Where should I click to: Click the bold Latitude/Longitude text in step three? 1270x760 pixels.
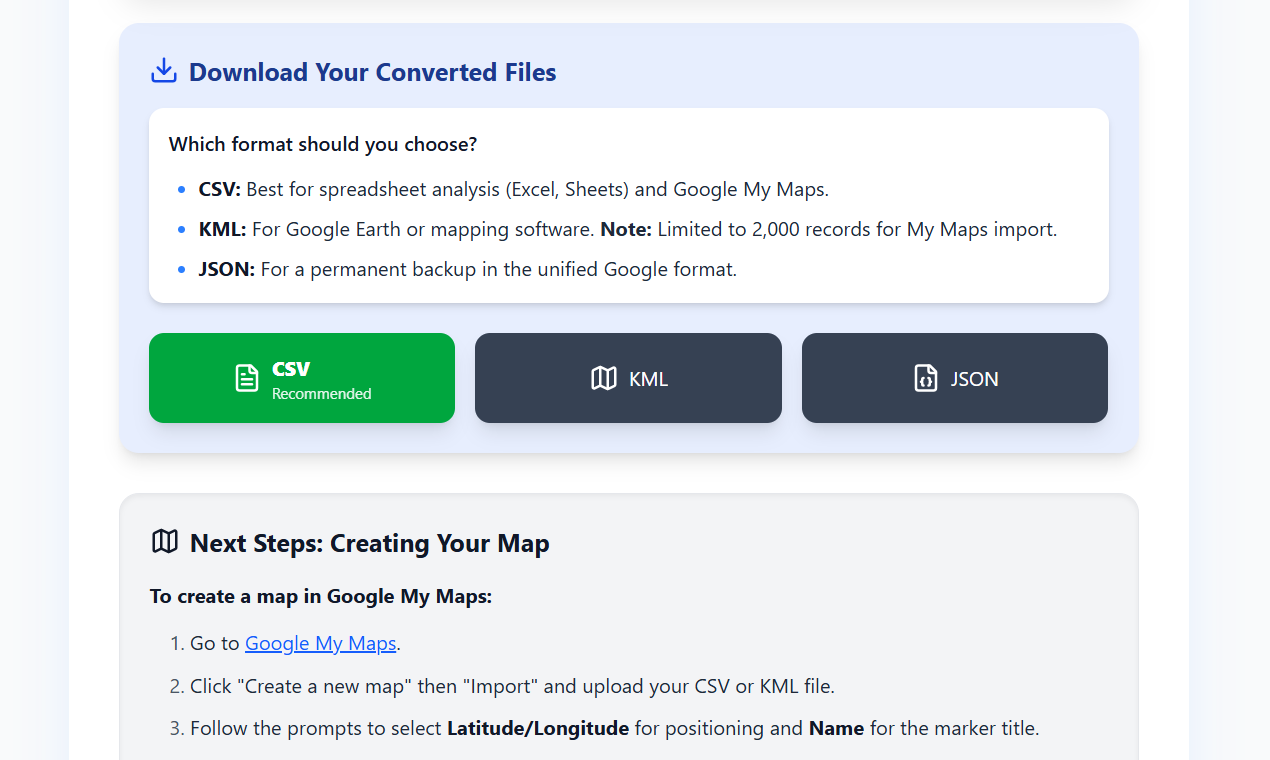coord(537,727)
